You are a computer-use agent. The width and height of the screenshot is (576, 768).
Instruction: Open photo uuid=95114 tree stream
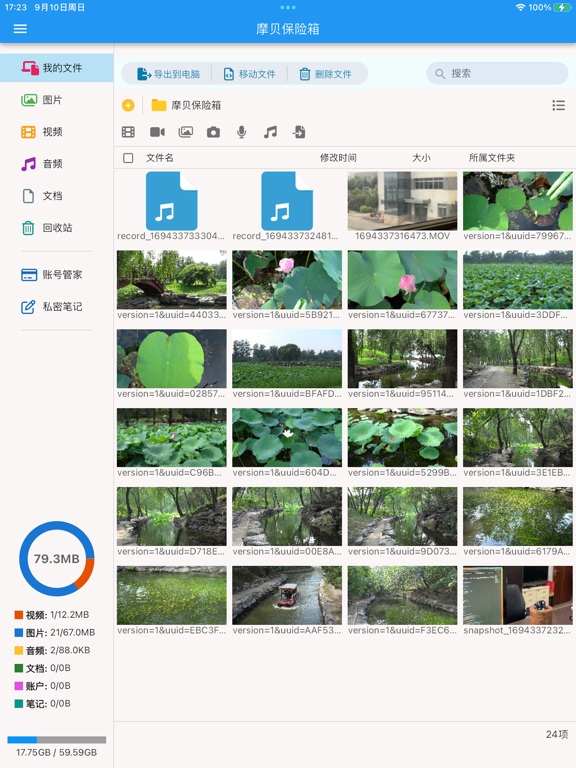[x=402, y=364]
